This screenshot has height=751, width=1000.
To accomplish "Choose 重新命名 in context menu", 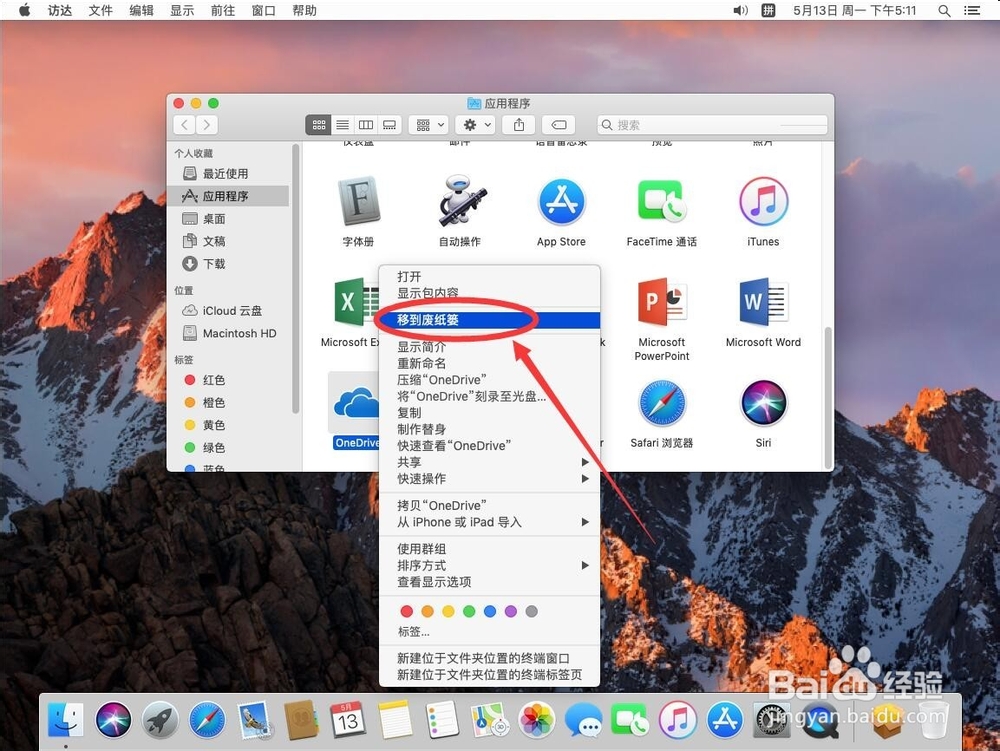I will (489, 364).
